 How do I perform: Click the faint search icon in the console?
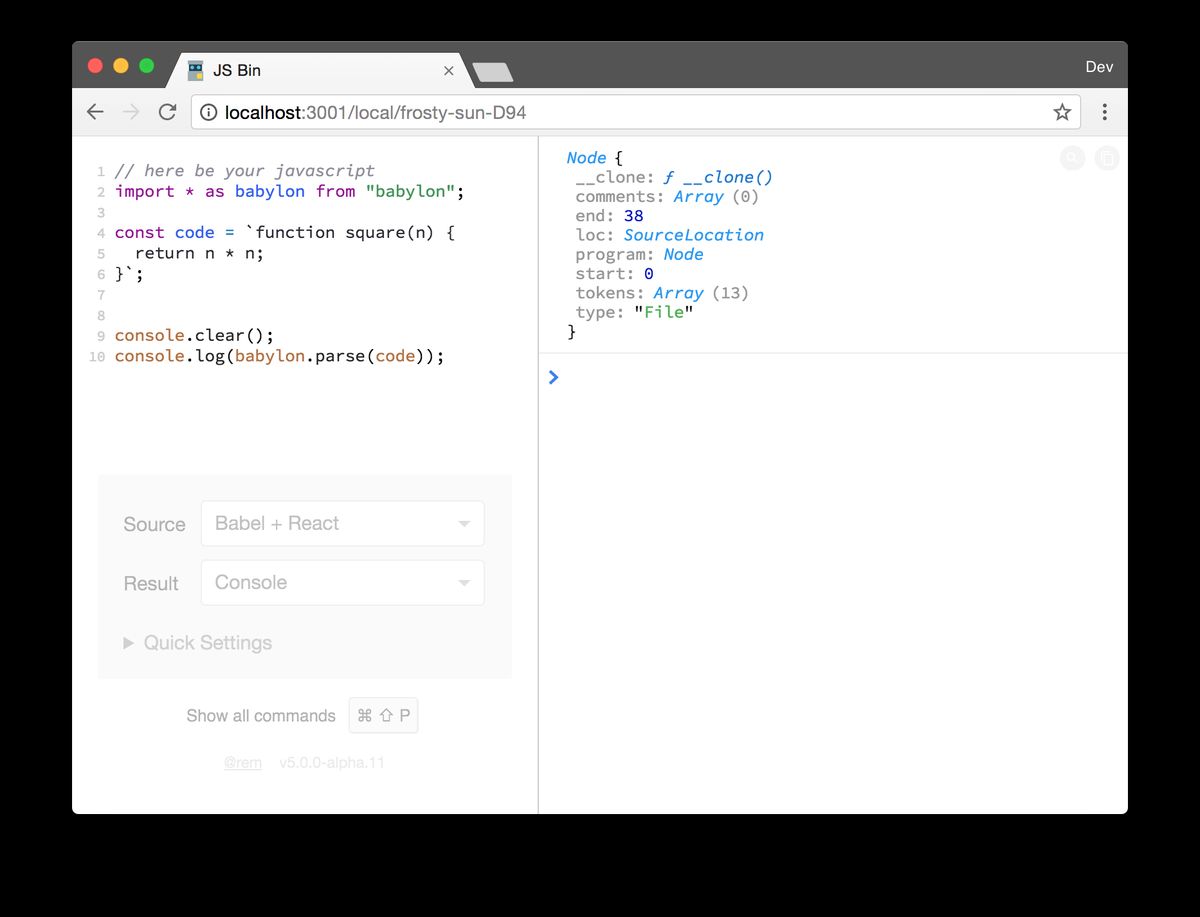tap(1072, 158)
